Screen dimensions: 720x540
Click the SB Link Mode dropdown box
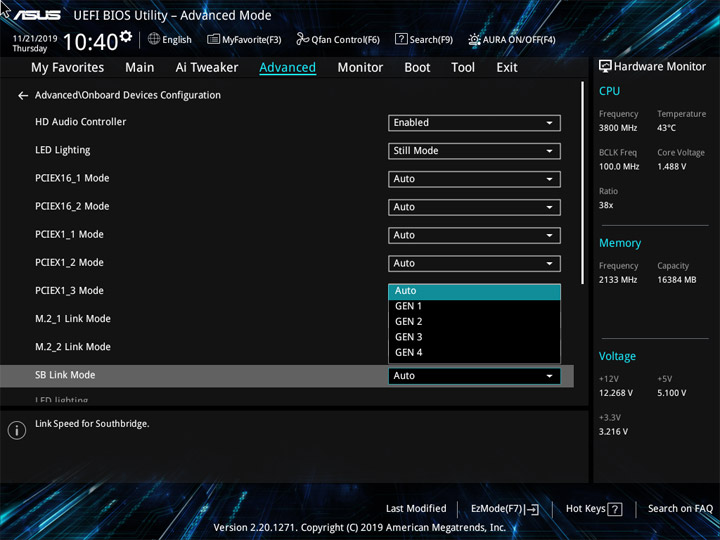point(474,376)
